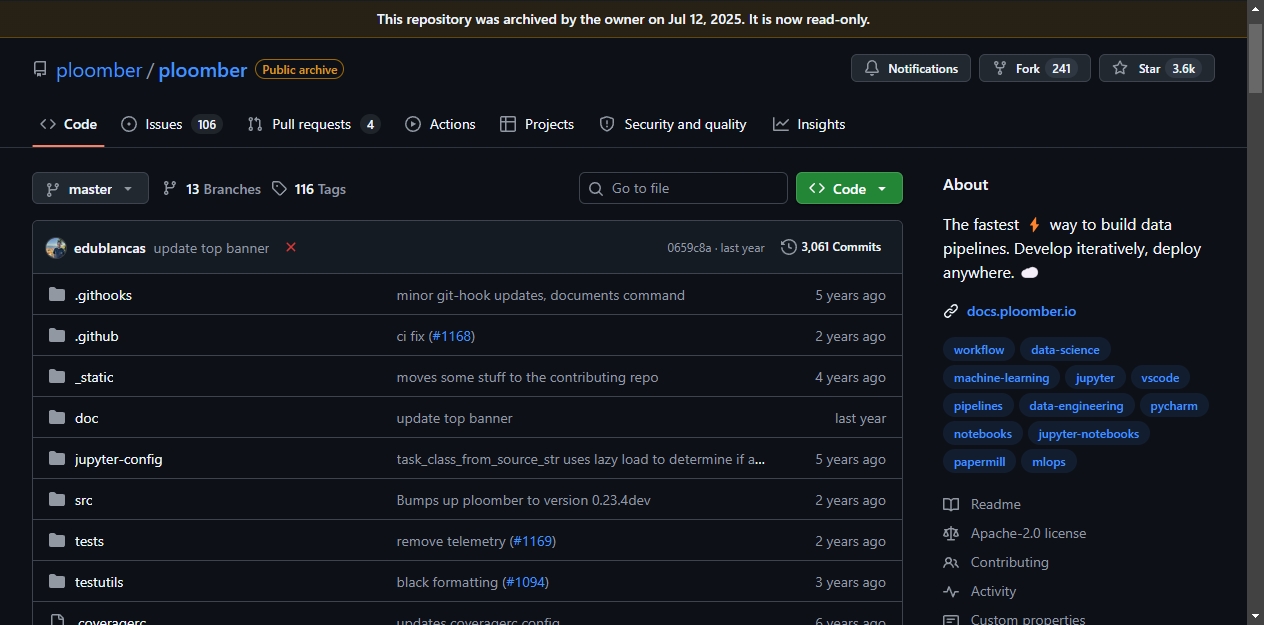The width and height of the screenshot is (1264, 625).
Task: Select the machine-learning topic tag
Action: pos(1001,378)
